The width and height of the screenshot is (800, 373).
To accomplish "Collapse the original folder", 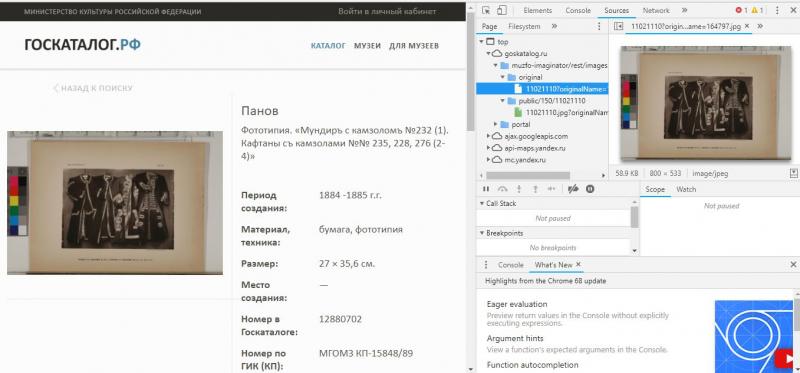I will (x=502, y=77).
